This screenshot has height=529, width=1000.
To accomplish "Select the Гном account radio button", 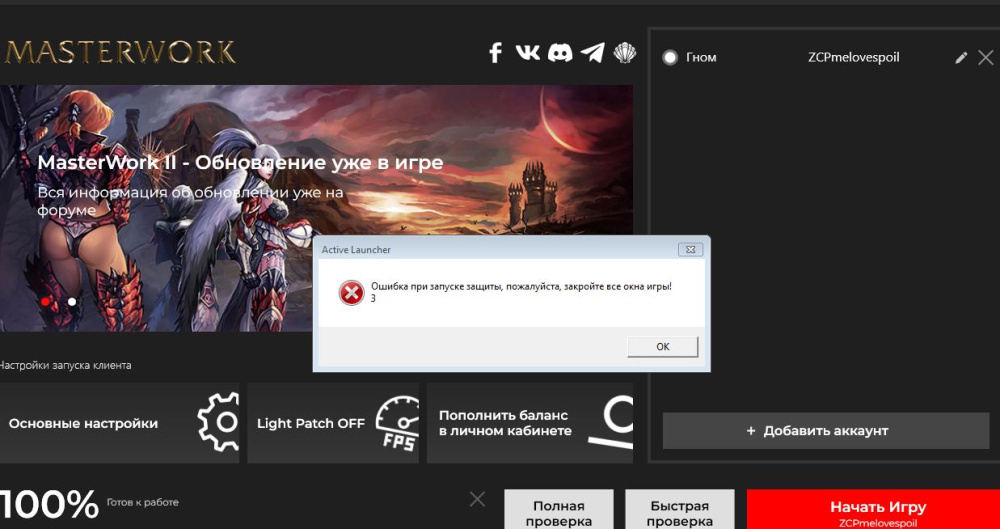I will [670, 58].
